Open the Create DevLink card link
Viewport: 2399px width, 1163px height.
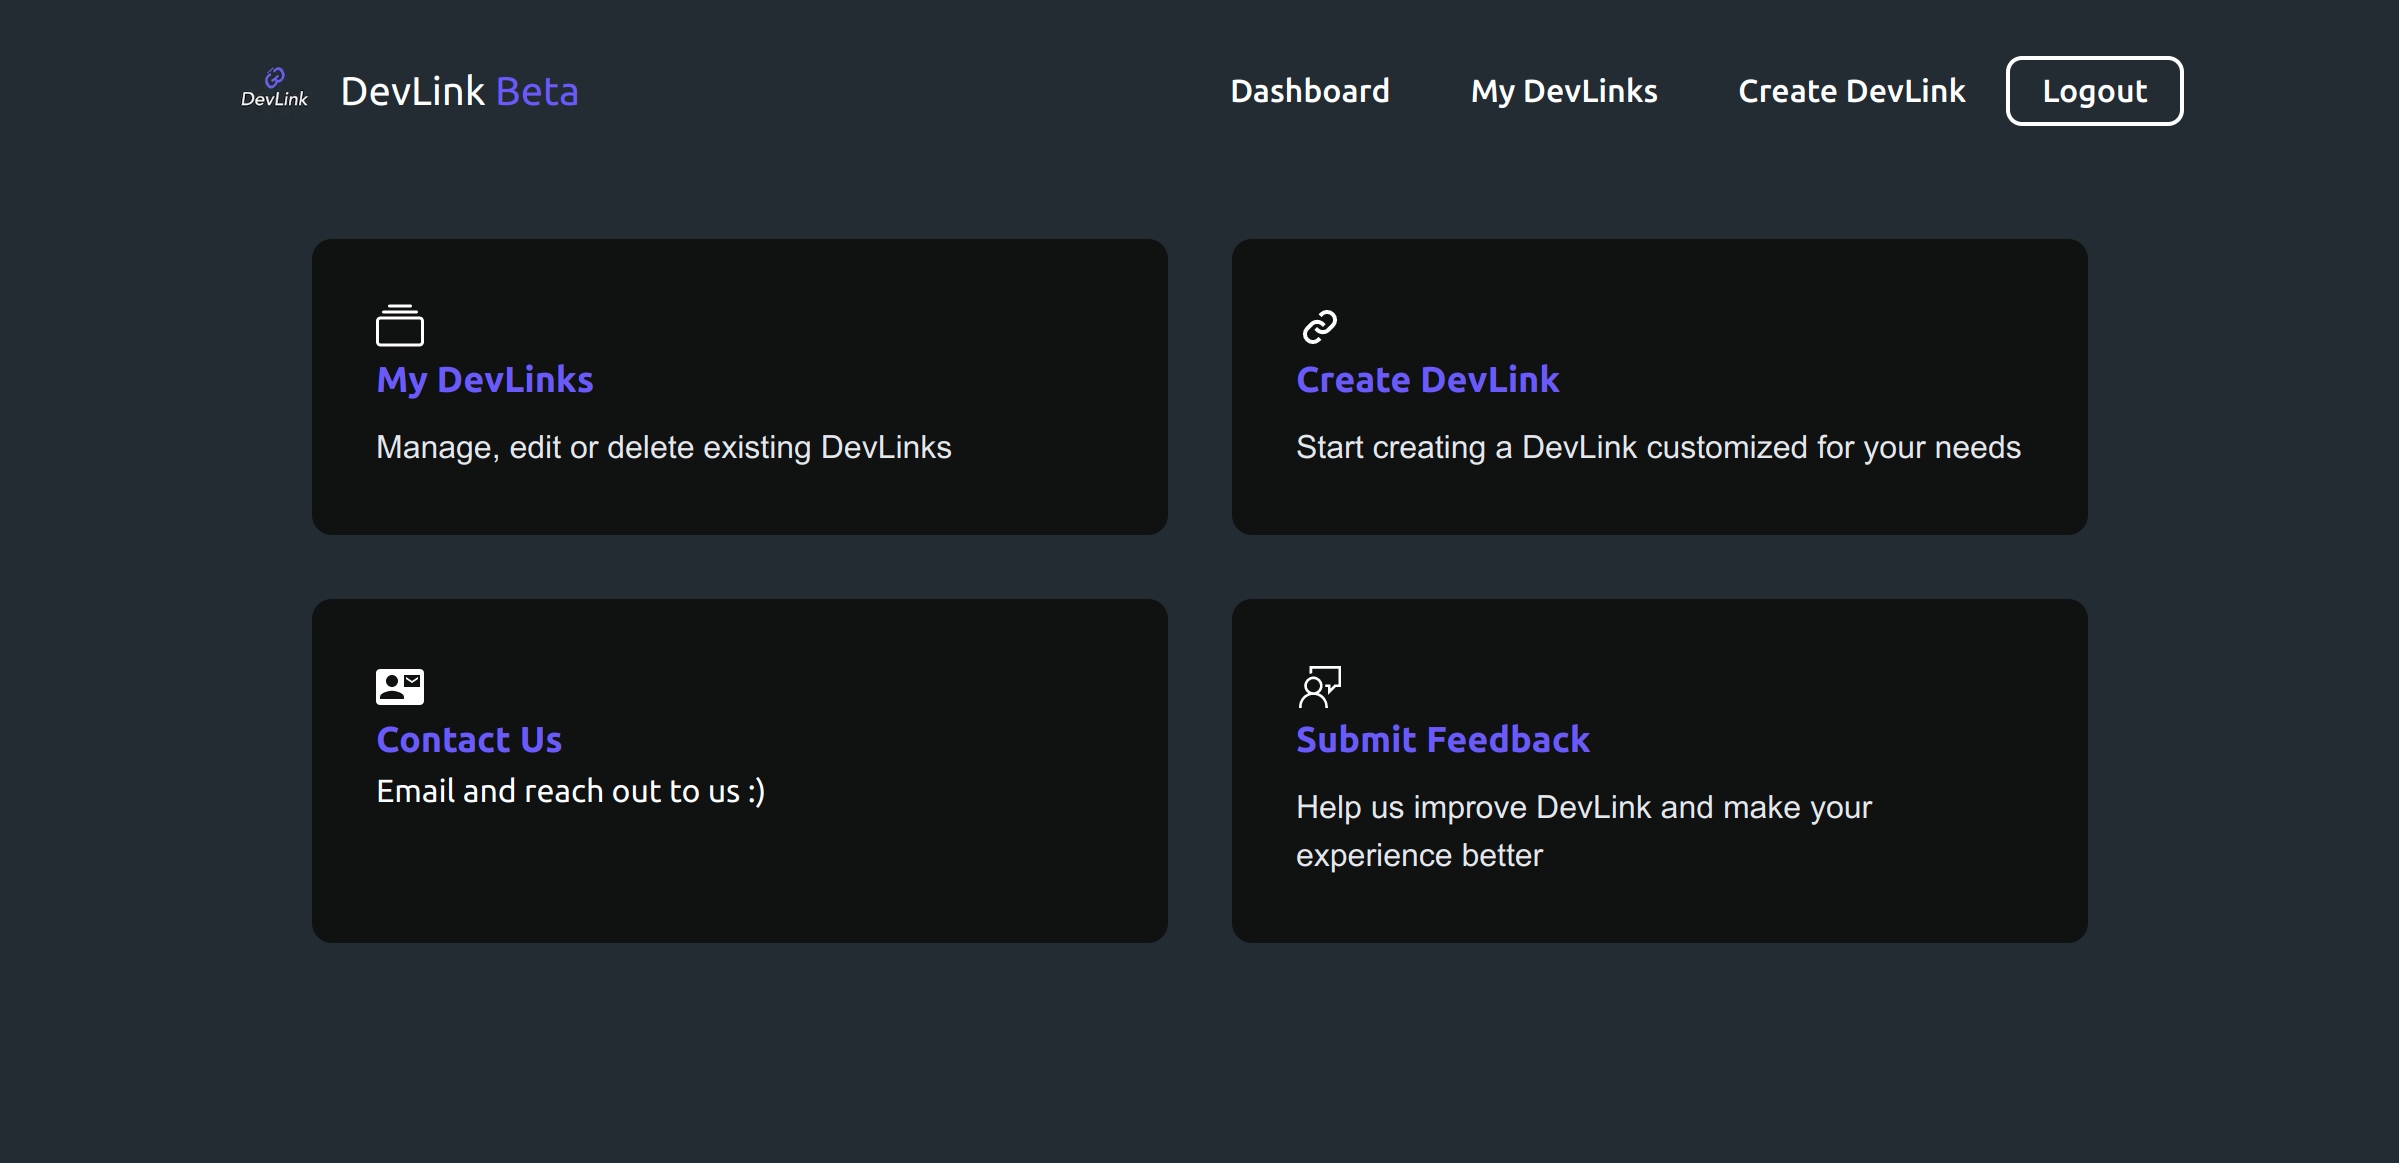1427,379
